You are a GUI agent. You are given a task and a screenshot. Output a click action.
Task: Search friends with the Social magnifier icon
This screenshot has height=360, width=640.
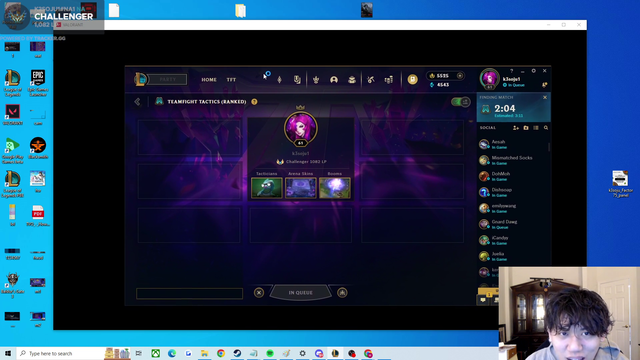(546, 128)
